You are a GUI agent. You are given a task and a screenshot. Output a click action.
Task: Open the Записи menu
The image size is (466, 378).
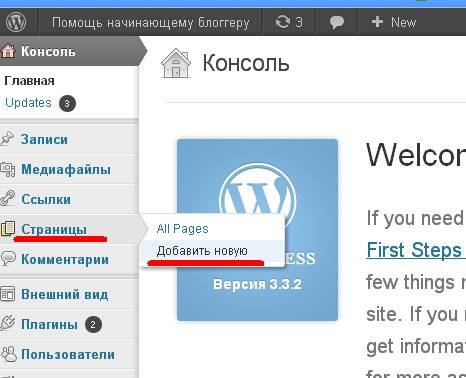click(44, 139)
